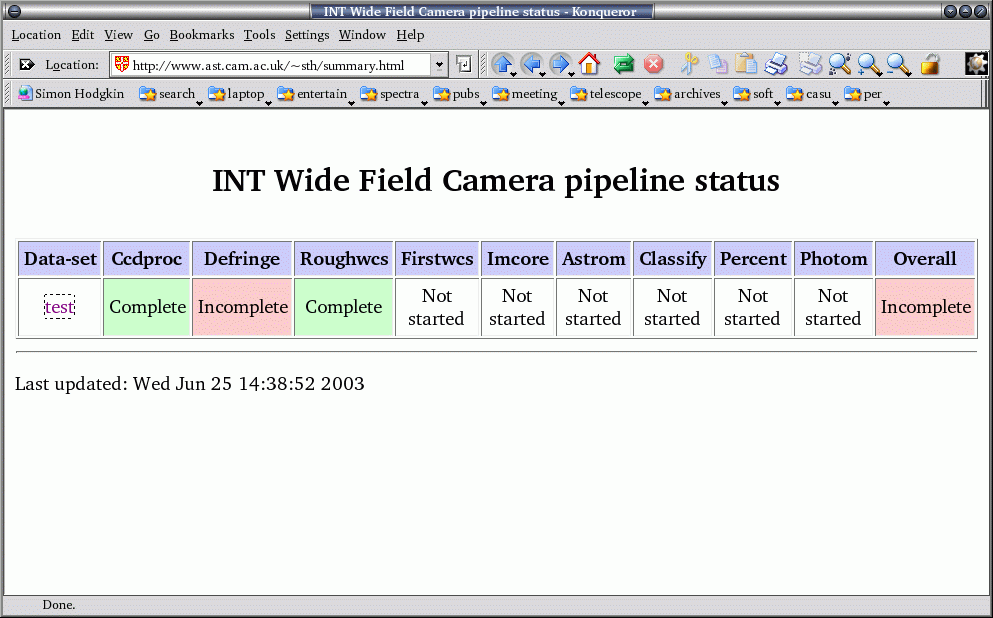Open the test data-set link
Screen dimensions: 993x618
coord(59,307)
